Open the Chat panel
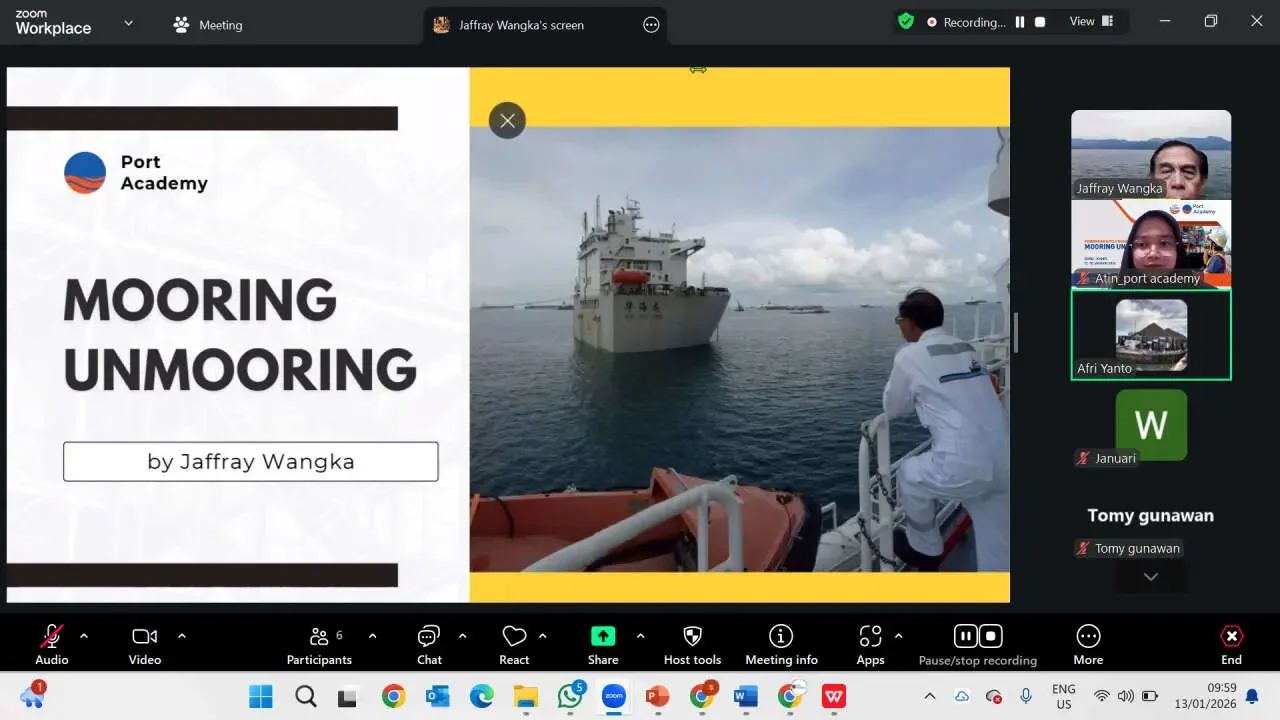The height and width of the screenshot is (720, 1280). click(x=429, y=644)
